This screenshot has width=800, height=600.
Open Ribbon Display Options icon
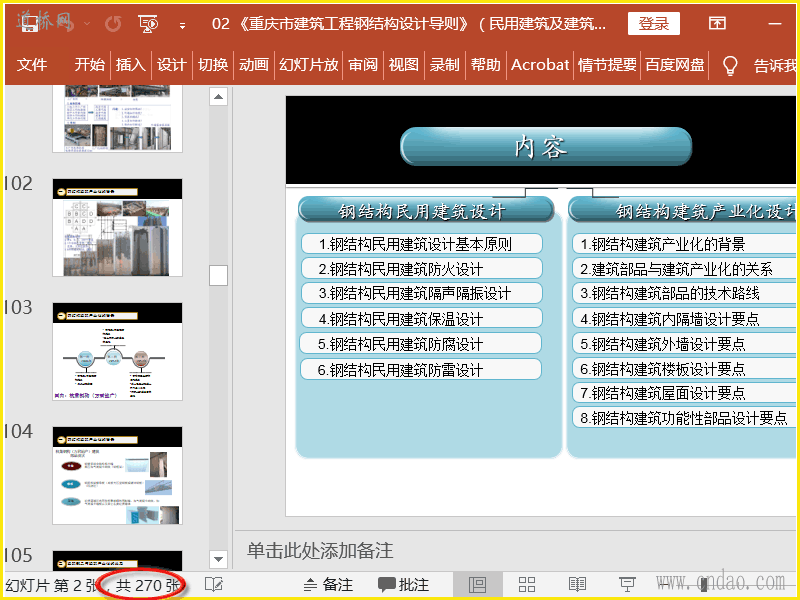(x=717, y=23)
